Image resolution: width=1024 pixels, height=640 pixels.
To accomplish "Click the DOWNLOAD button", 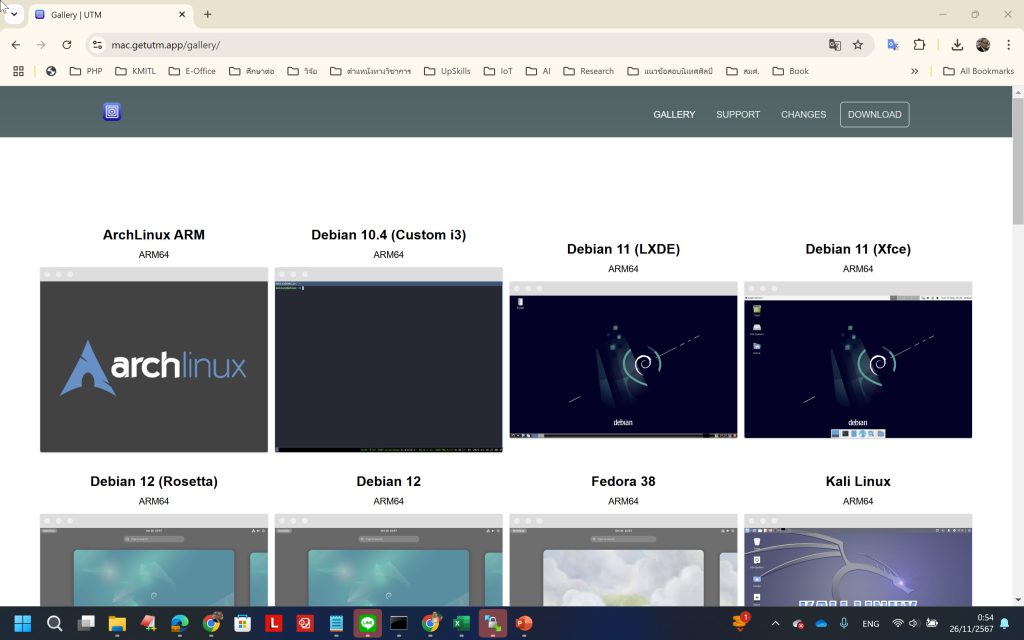I will coord(874,114).
